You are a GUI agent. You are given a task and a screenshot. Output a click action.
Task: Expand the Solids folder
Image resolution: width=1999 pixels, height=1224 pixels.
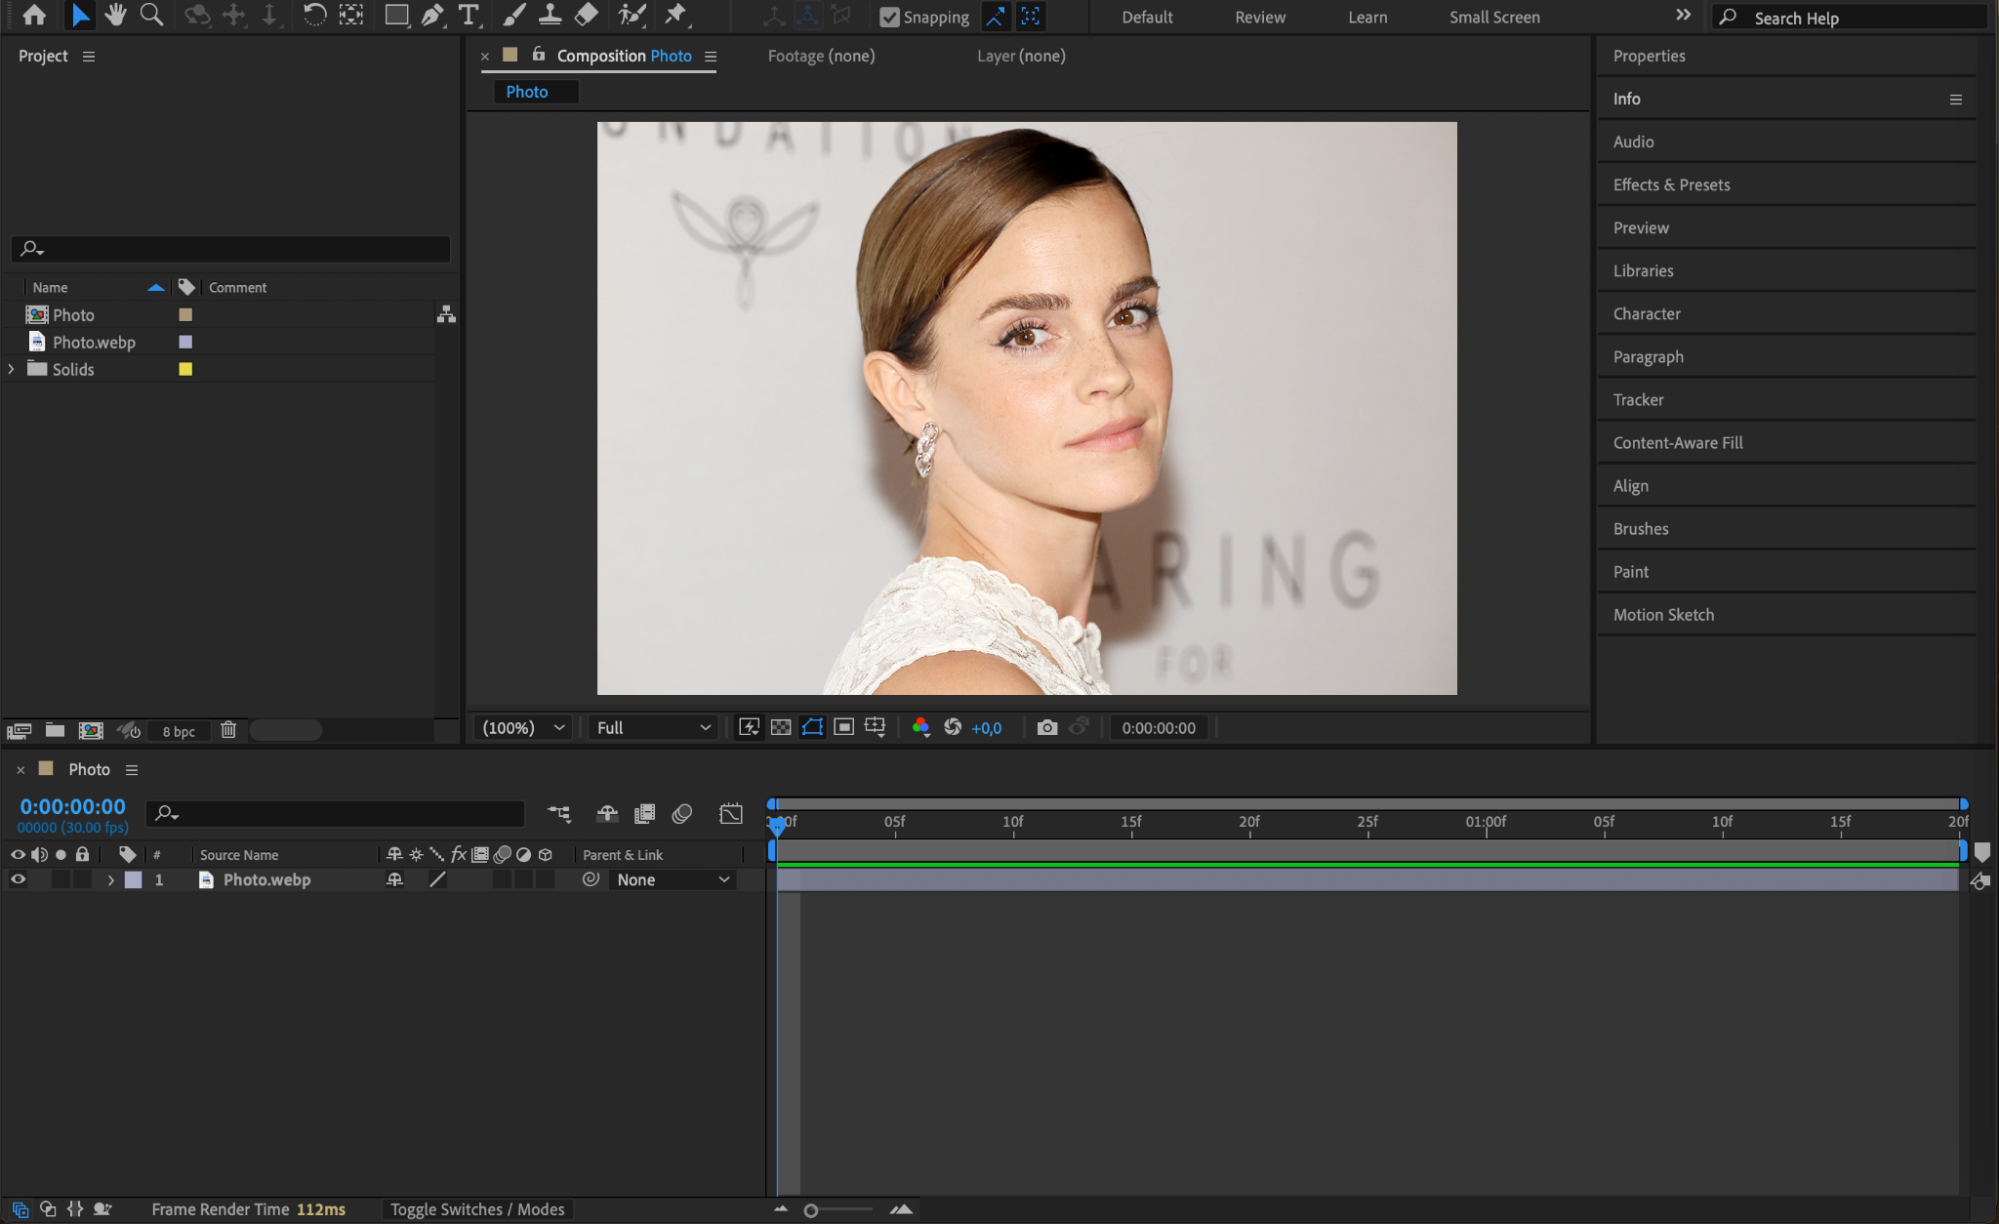coord(11,369)
